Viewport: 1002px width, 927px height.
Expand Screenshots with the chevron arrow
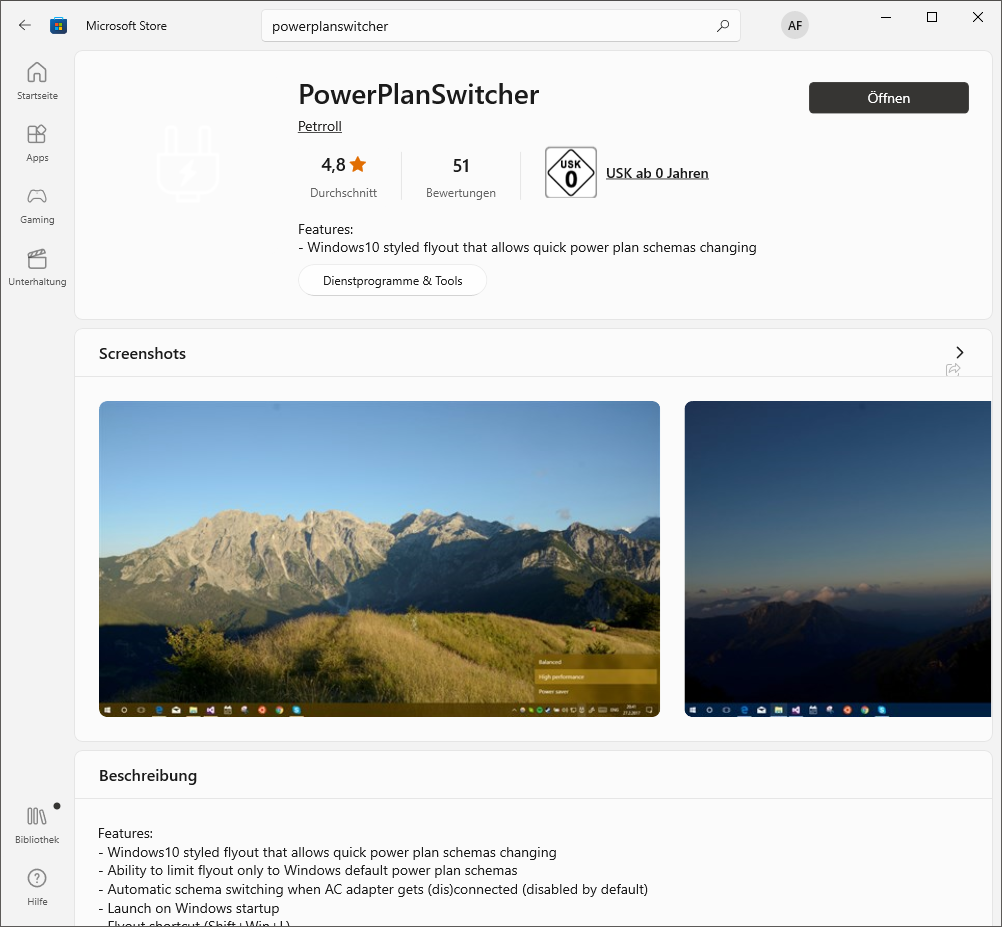coord(959,352)
